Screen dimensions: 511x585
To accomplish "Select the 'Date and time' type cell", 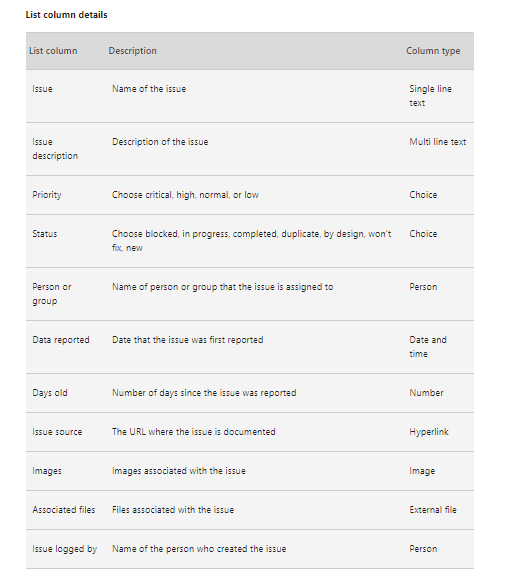I will (x=428, y=347).
